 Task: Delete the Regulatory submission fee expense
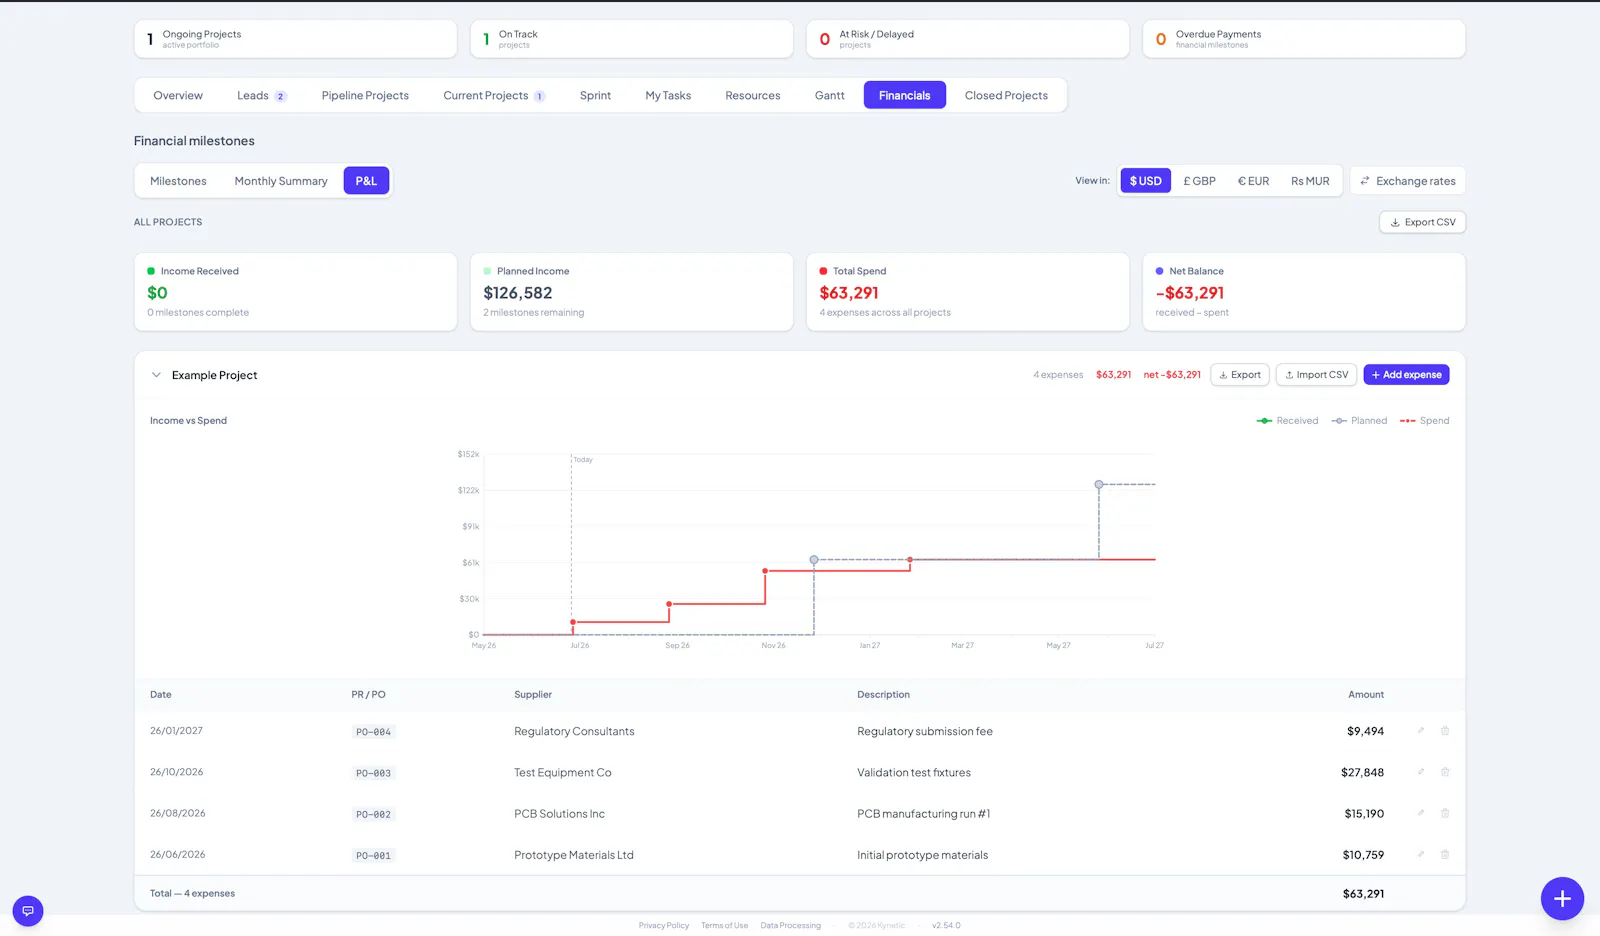click(x=1445, y=731)
